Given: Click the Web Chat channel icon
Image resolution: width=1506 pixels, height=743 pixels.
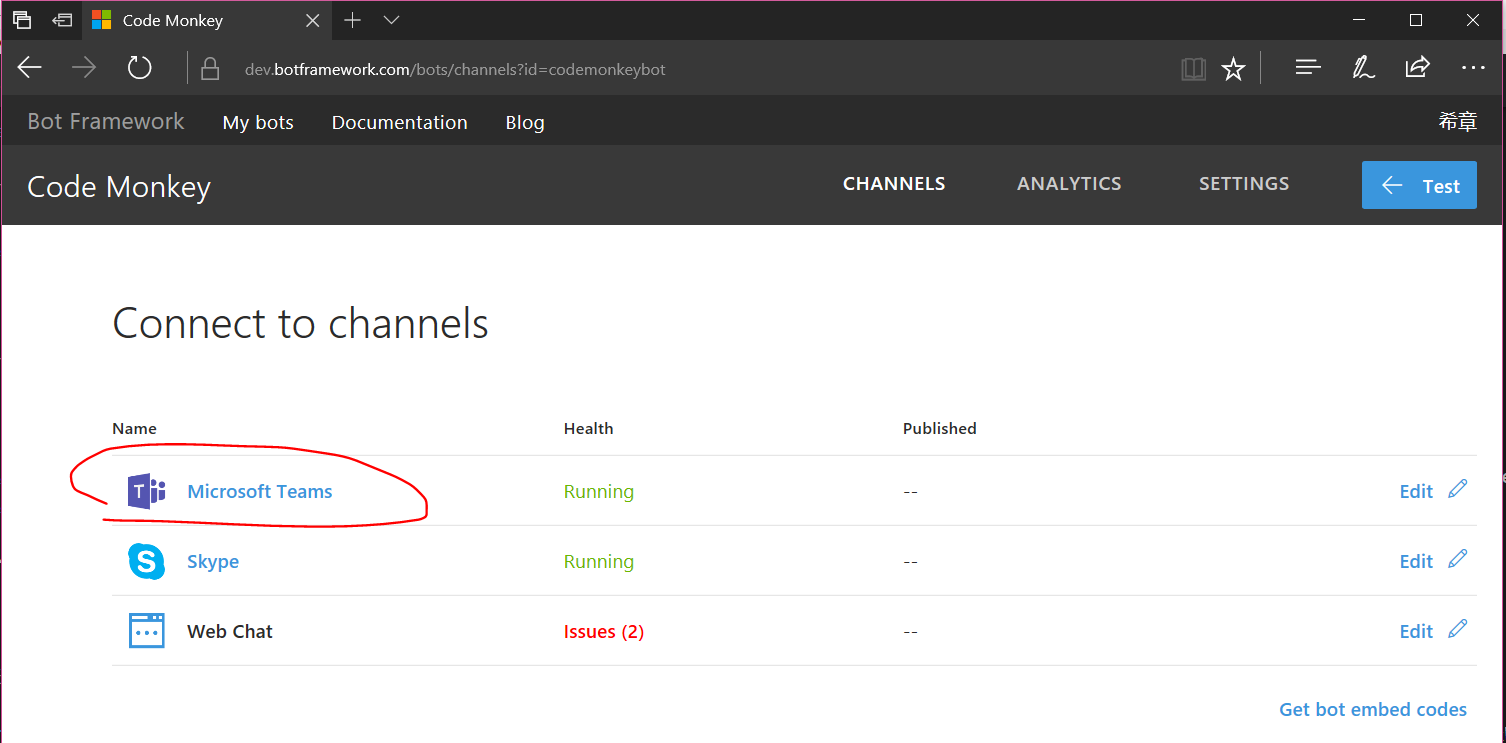Looking at the screenshot, I should pyautogui.click(x=146, y=631).
